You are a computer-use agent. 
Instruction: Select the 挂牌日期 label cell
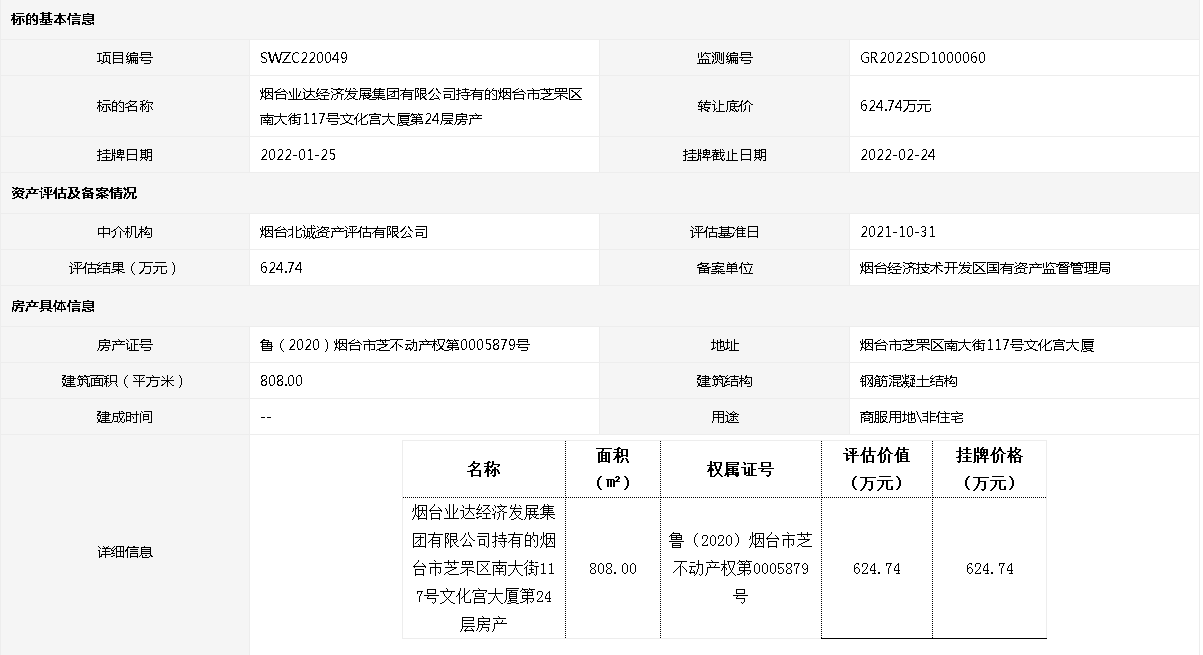[125, 155]
